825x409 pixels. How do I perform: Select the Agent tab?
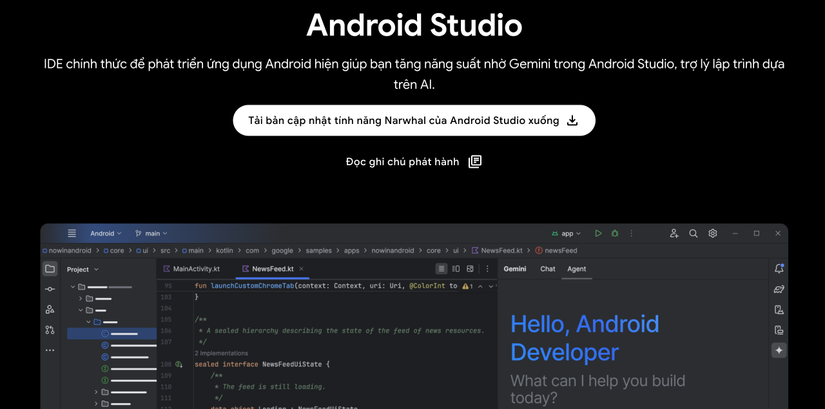577,268
